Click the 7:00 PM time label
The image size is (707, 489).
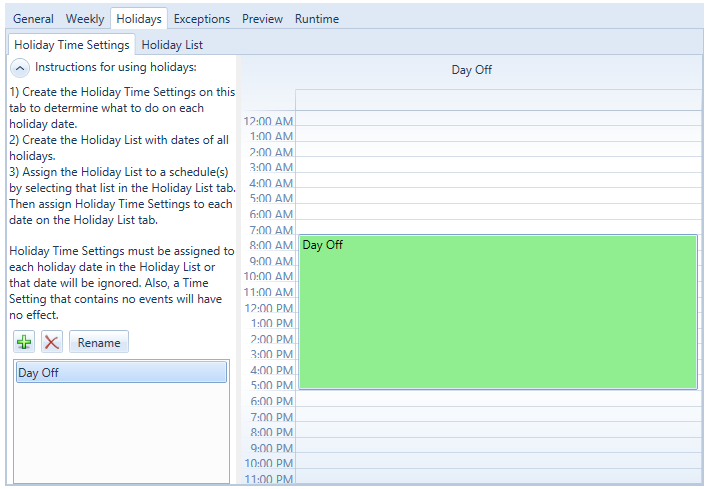coord(271,416)
